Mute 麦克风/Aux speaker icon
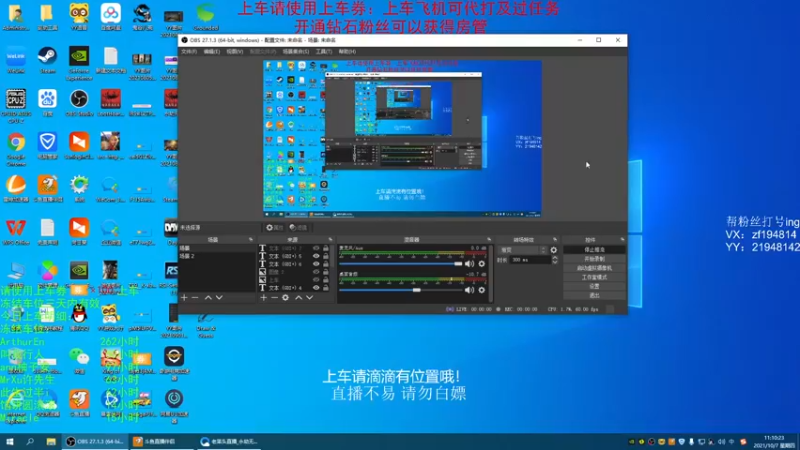Viewport: 800px width, 450px height. pos(469,264)
